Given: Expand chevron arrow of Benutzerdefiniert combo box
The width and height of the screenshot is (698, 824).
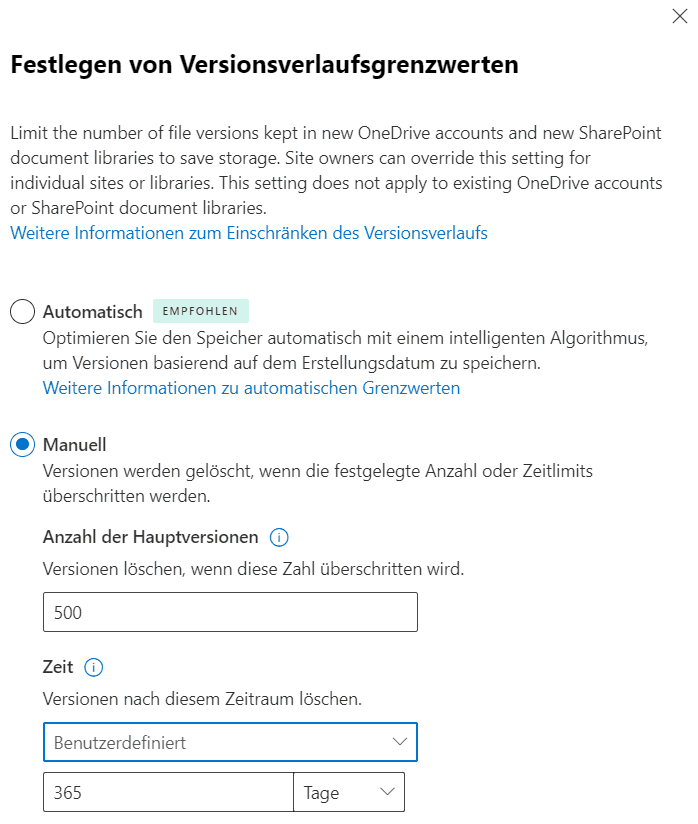Looking at the screenshot, I should [x=399, y=742].
